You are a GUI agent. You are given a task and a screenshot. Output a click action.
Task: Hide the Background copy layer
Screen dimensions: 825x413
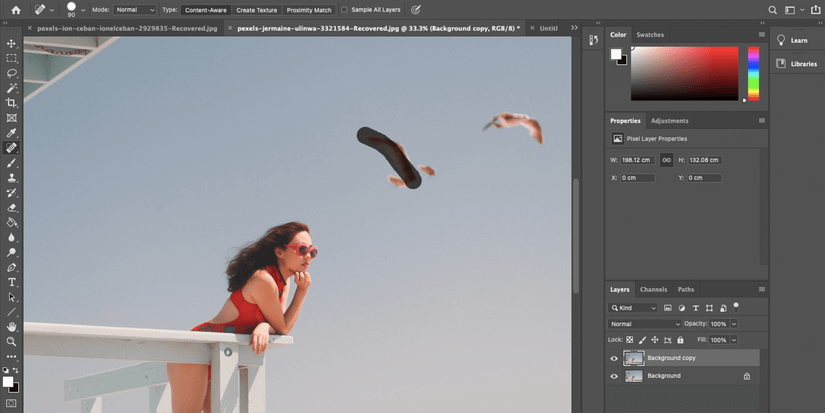[x=614, y=358]
